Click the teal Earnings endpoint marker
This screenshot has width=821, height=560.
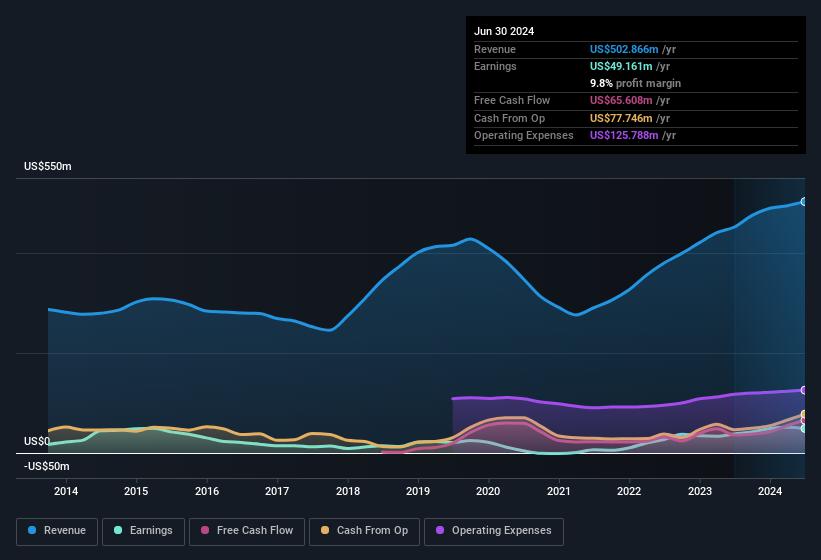point(803,428)
